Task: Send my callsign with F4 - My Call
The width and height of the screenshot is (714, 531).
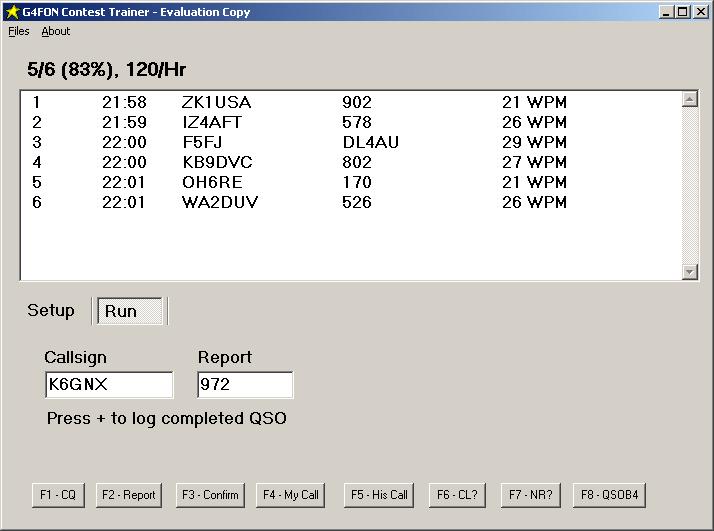Action: 291,495
